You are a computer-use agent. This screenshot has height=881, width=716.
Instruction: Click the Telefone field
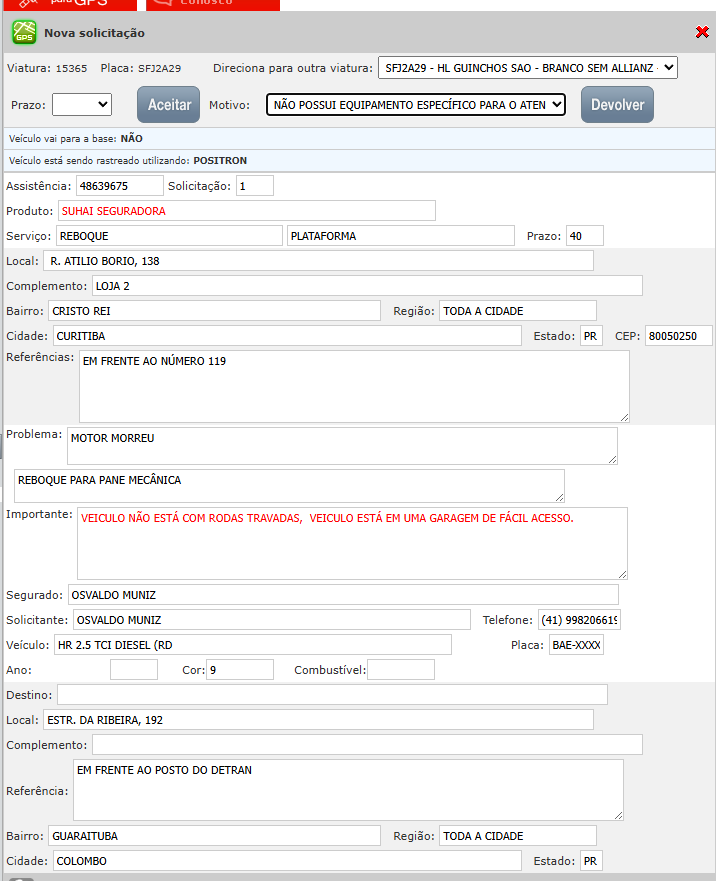point(579,620)
